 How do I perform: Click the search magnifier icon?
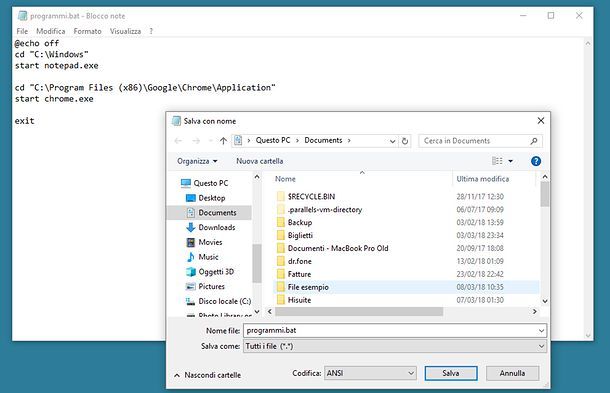[534, 141]
